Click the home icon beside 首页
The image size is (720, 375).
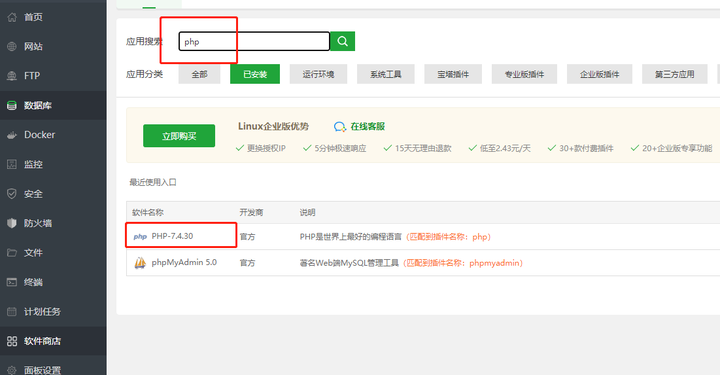[12, 17]
